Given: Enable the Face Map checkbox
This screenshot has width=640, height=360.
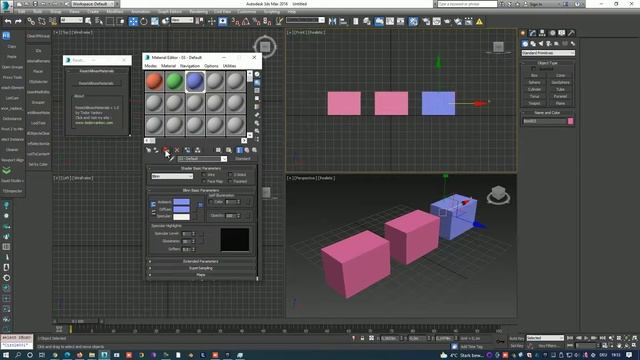Looking at the screenshot, I should click(204, 181).
